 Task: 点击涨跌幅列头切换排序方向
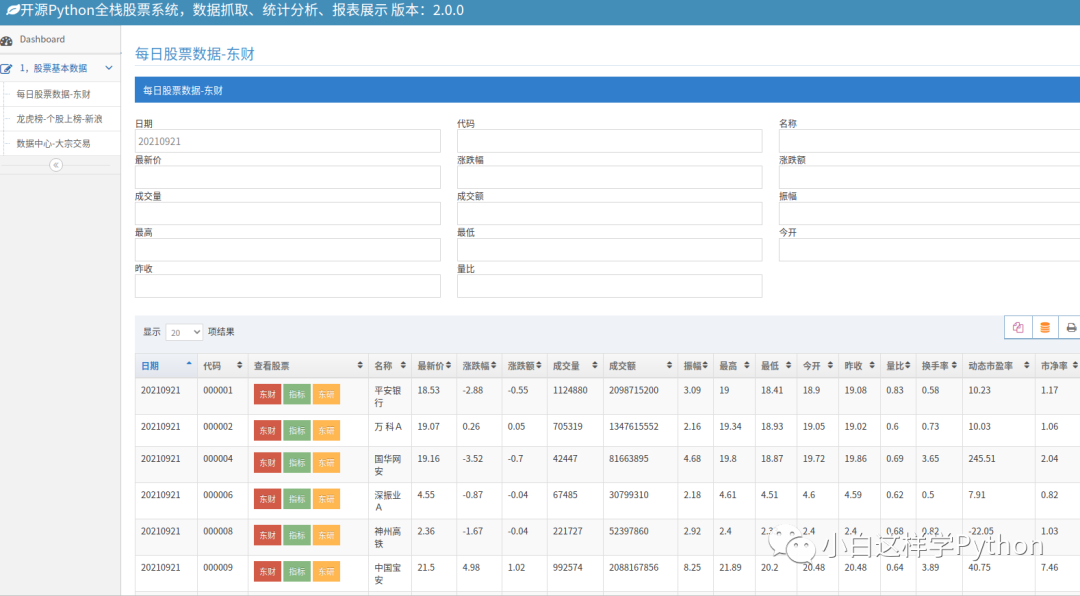click(x=492, y=365)
